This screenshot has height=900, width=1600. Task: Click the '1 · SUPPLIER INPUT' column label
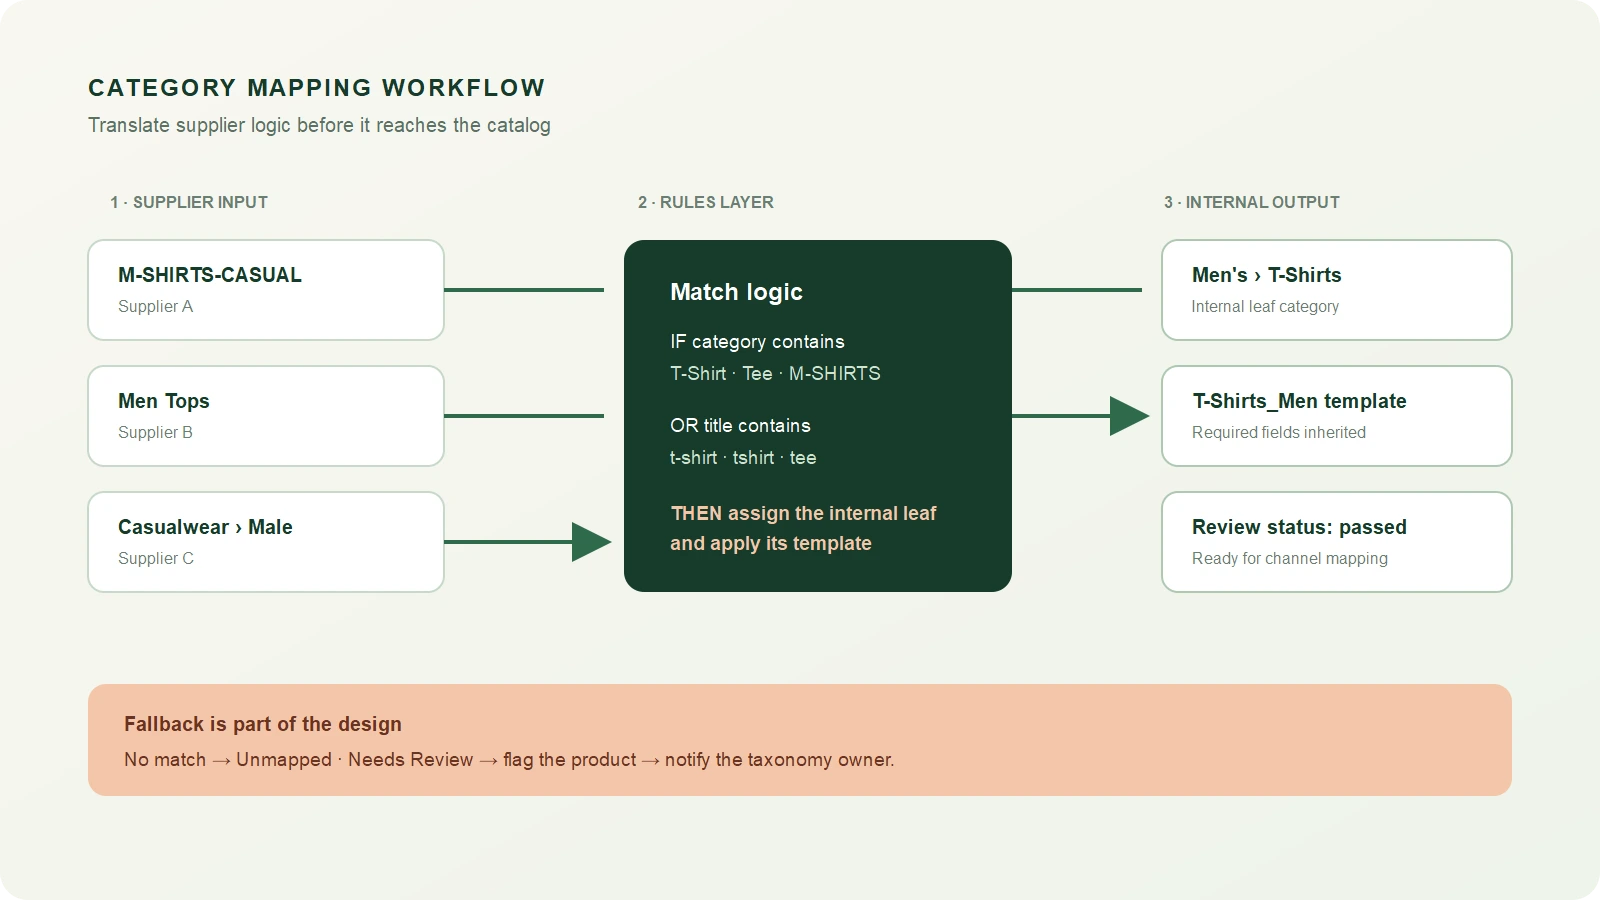[189, 202]
